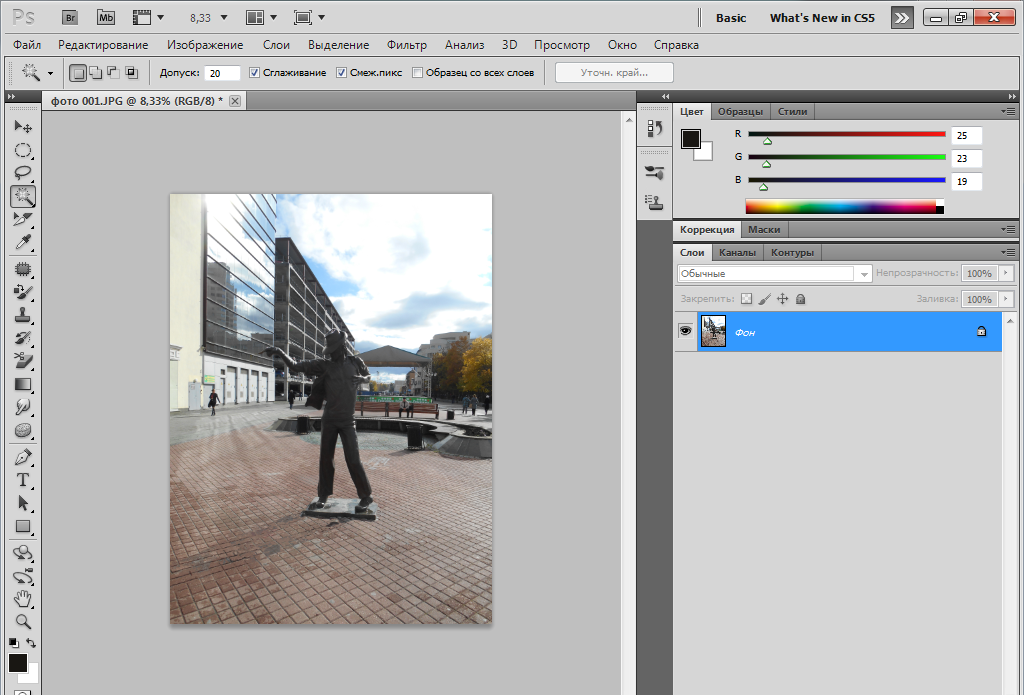This screenshot has width=1024, height=695.
Task: Toggle the Сглаживание checkbox
Action: (254, 73)
